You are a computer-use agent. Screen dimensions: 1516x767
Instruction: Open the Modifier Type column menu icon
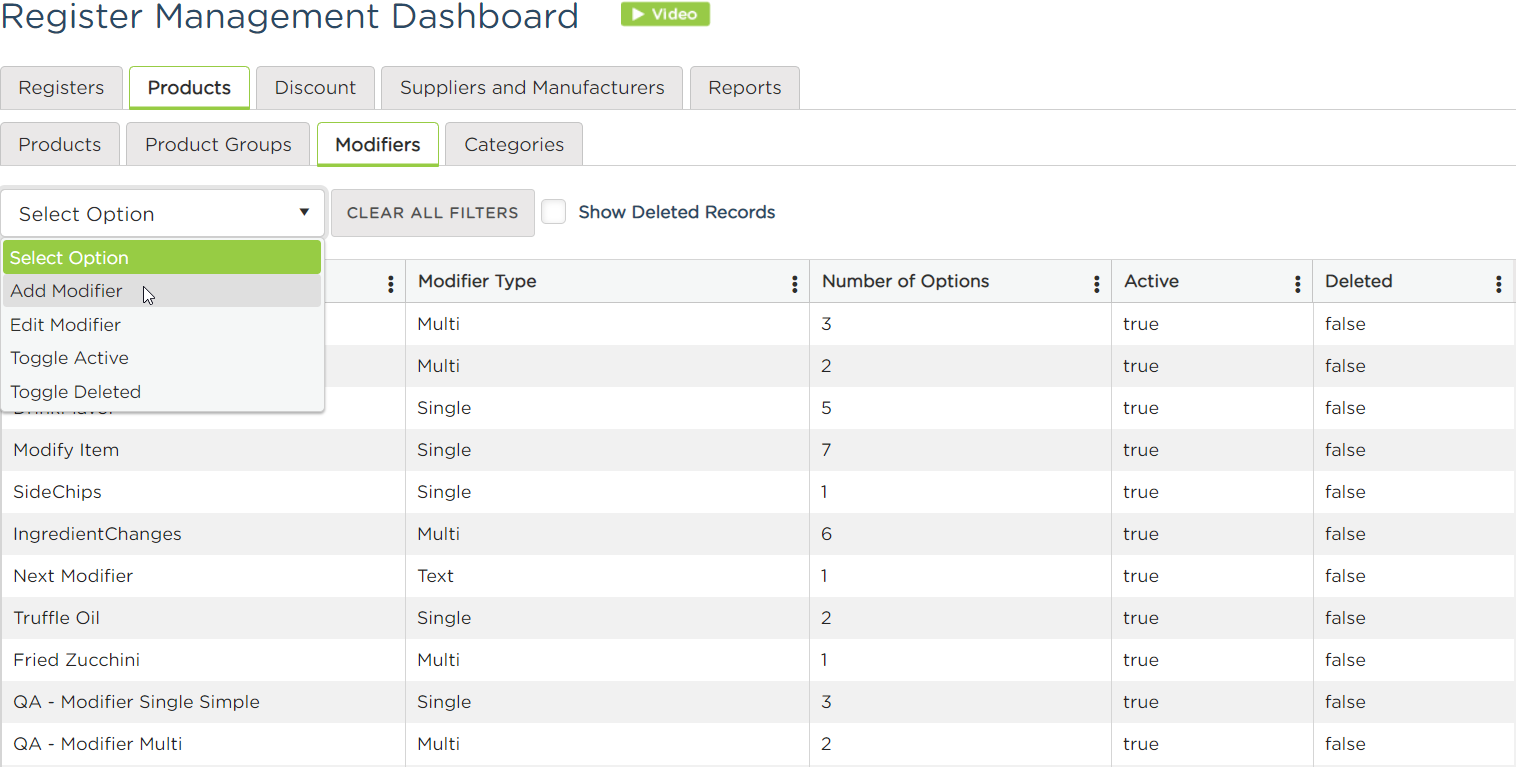pyautogui.click(x=794, y=284)
